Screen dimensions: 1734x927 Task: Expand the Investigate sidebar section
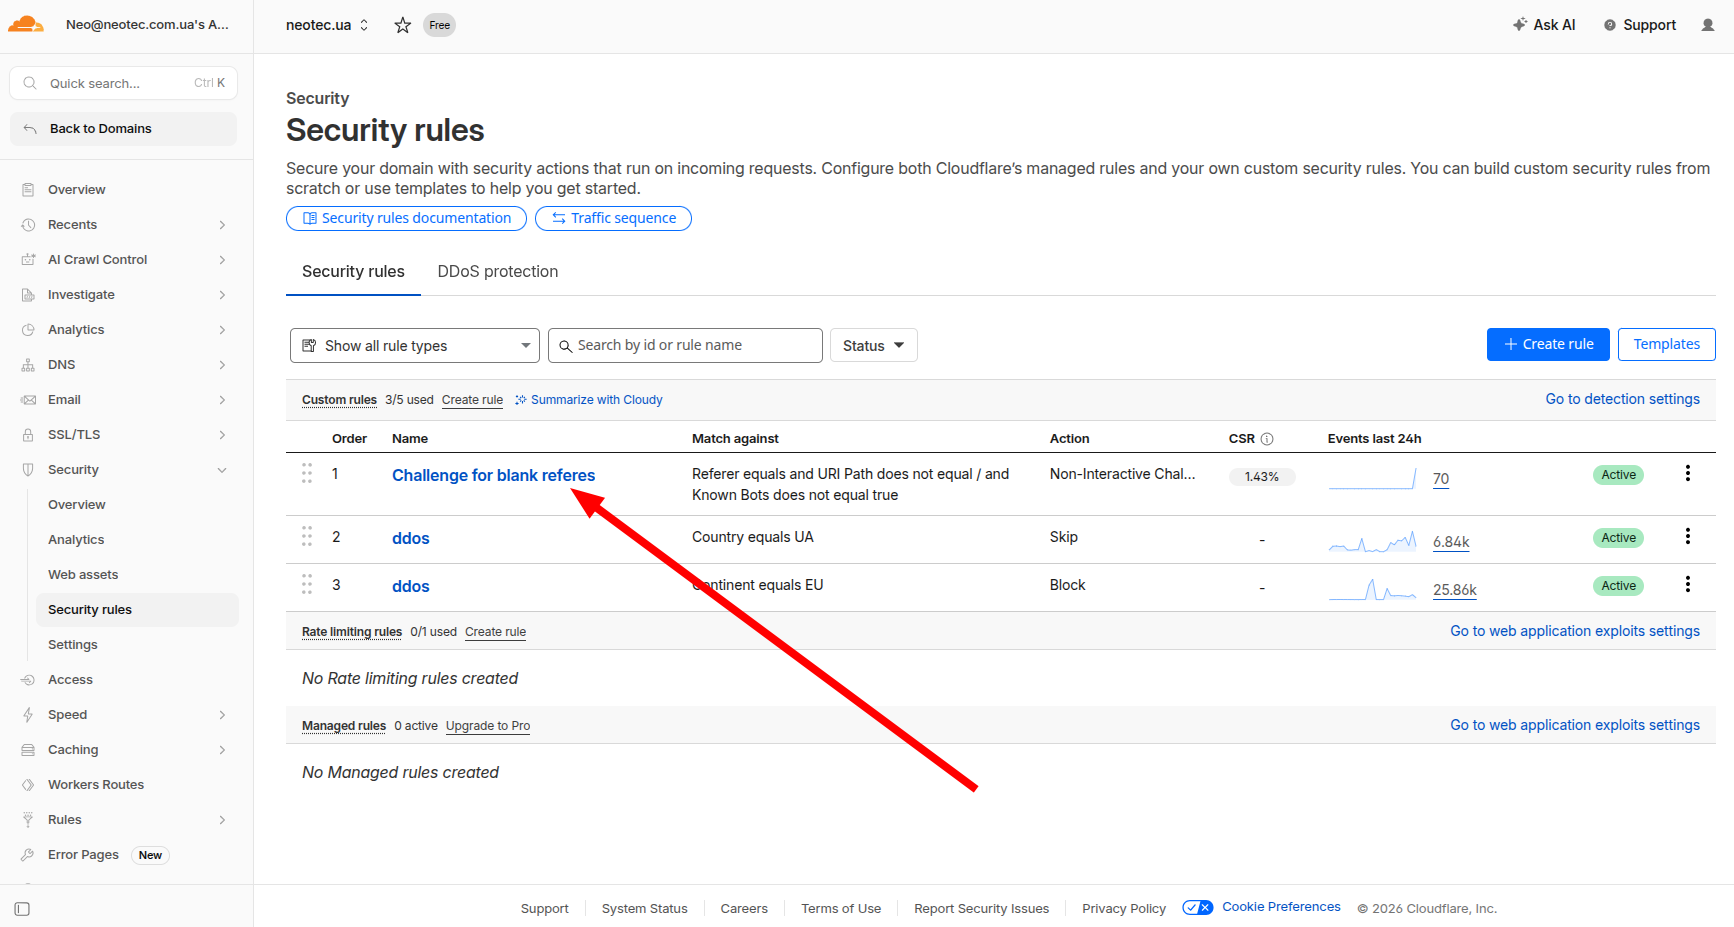[222, 295]
